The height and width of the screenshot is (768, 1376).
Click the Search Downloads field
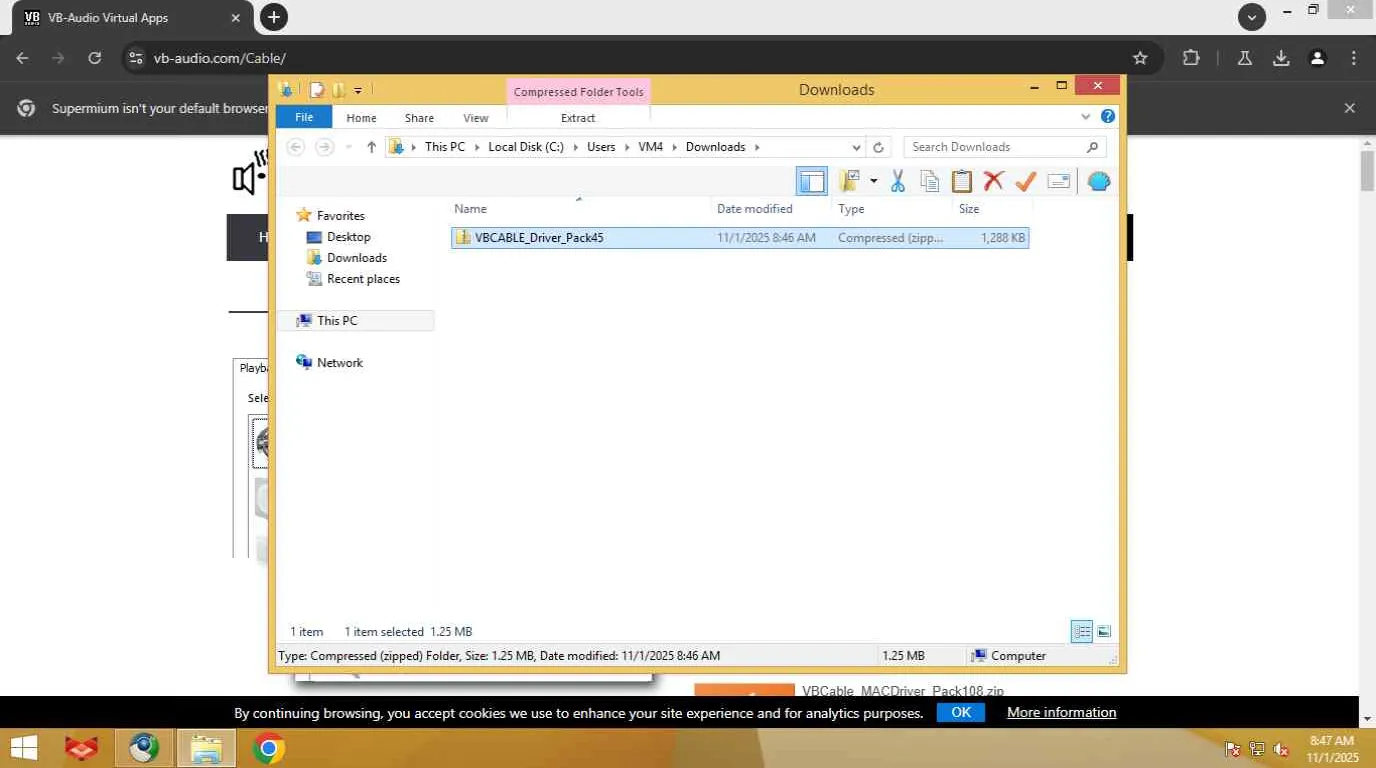click(1004, 147)
